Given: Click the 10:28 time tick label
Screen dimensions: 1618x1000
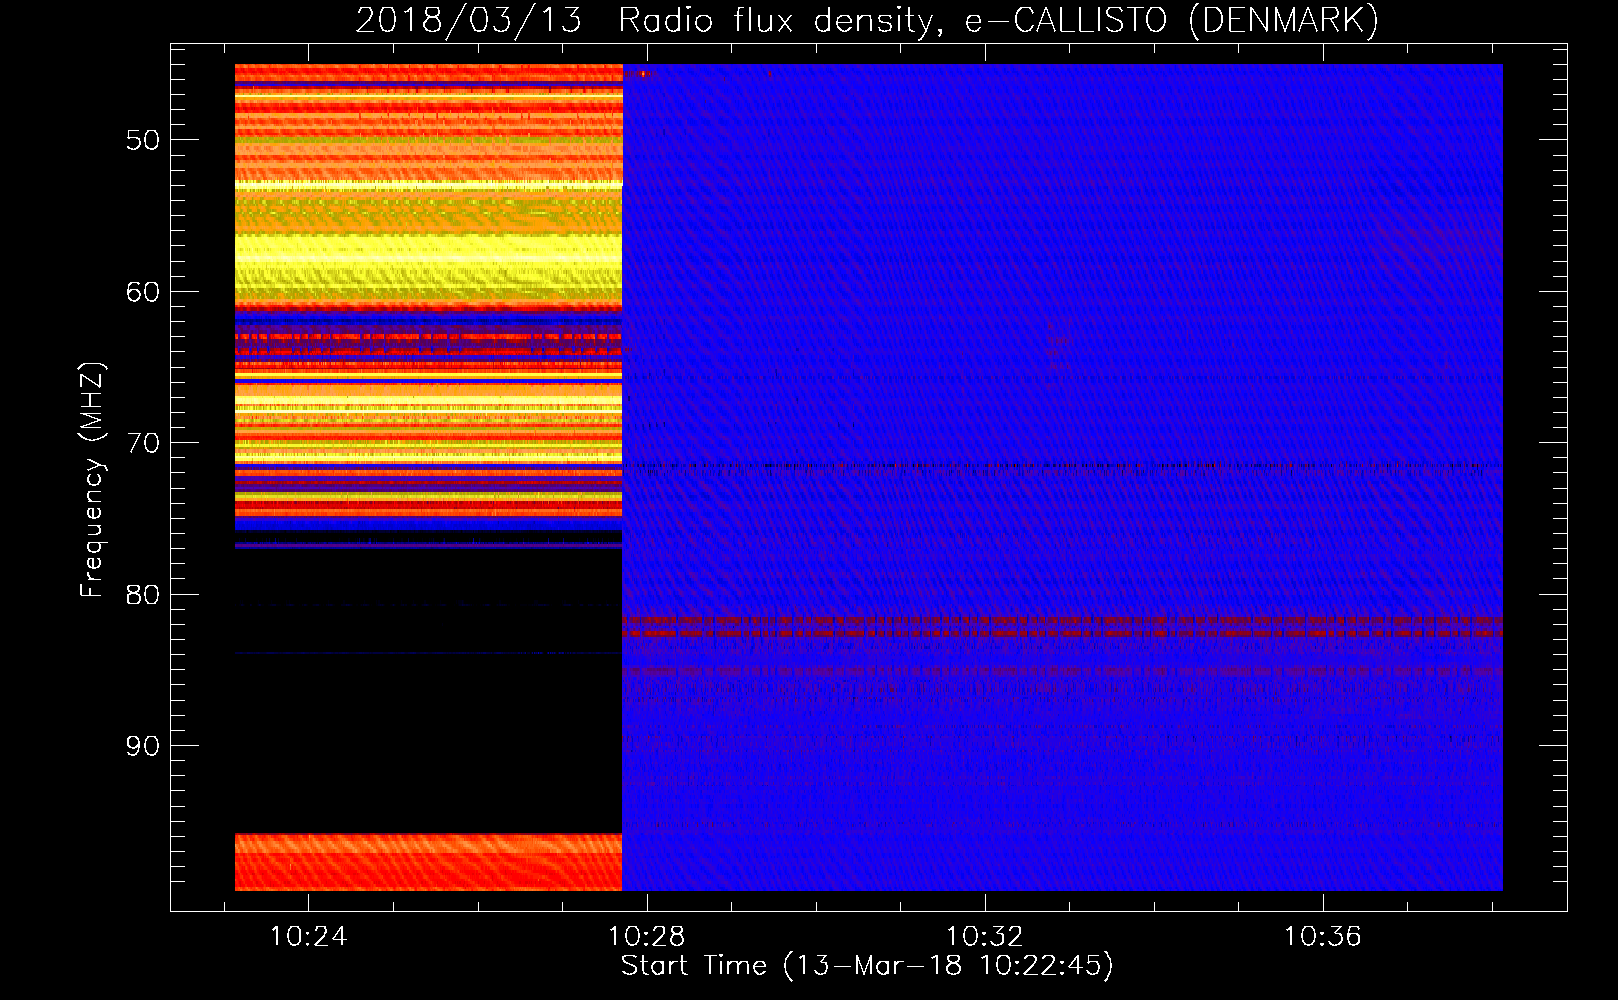Looking at the screenshot, I should [x=647, y=937].
